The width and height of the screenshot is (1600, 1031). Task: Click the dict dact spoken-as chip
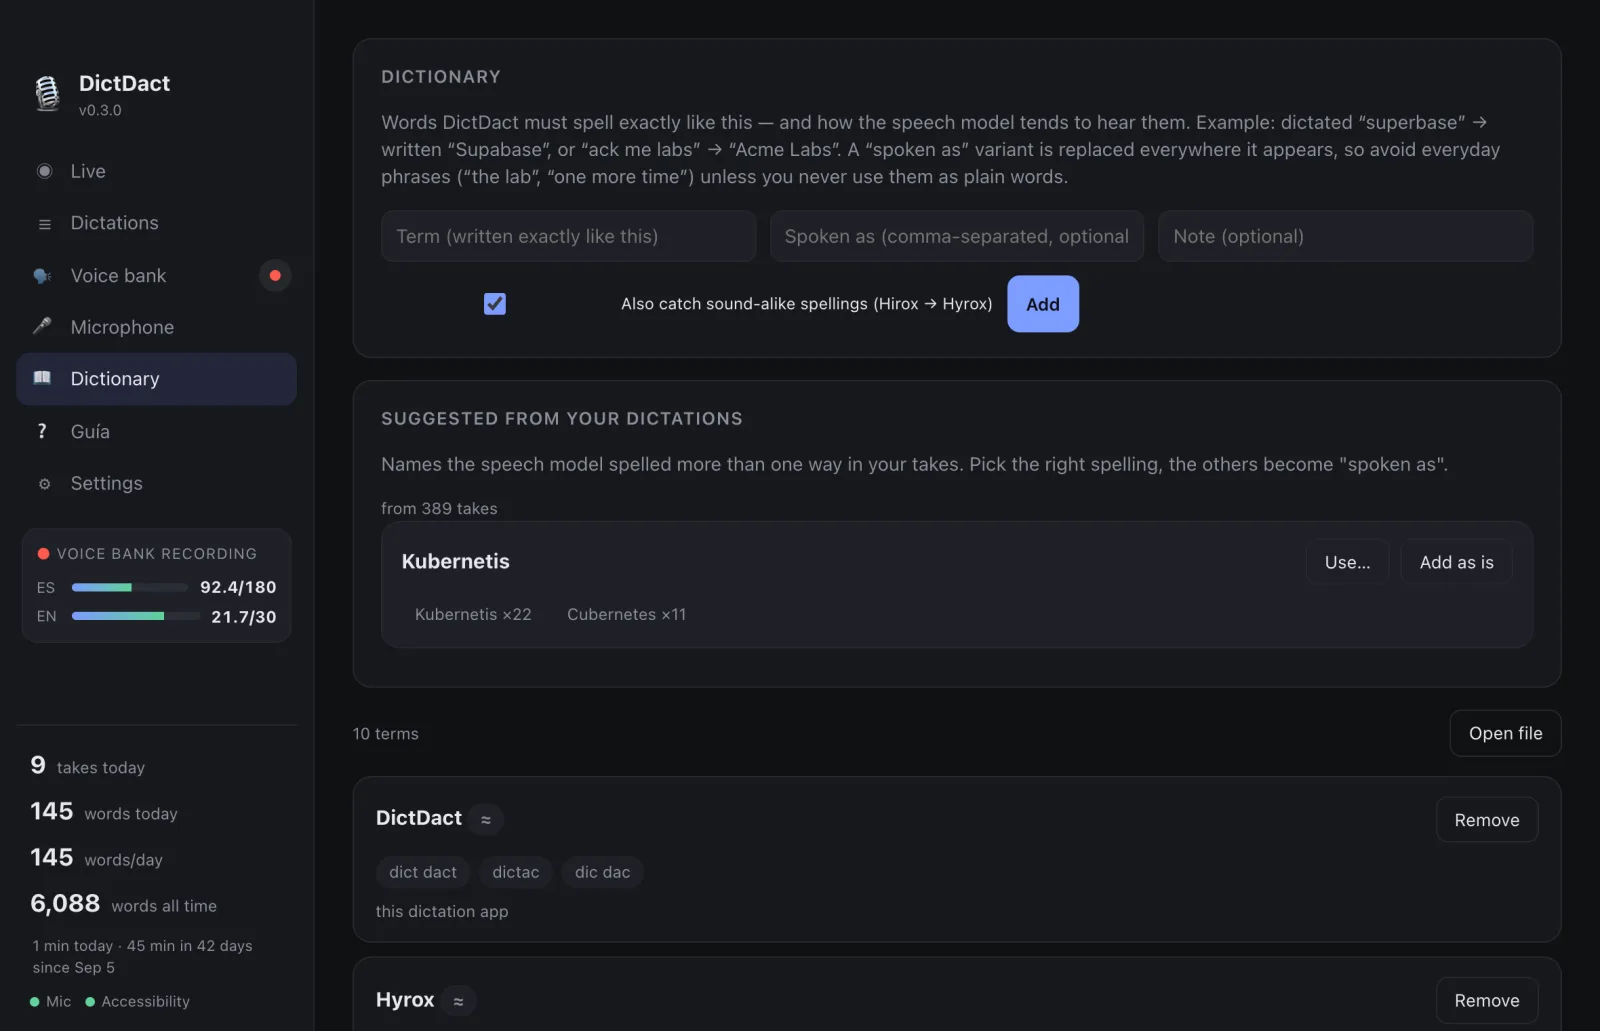[x=422, y=872]
